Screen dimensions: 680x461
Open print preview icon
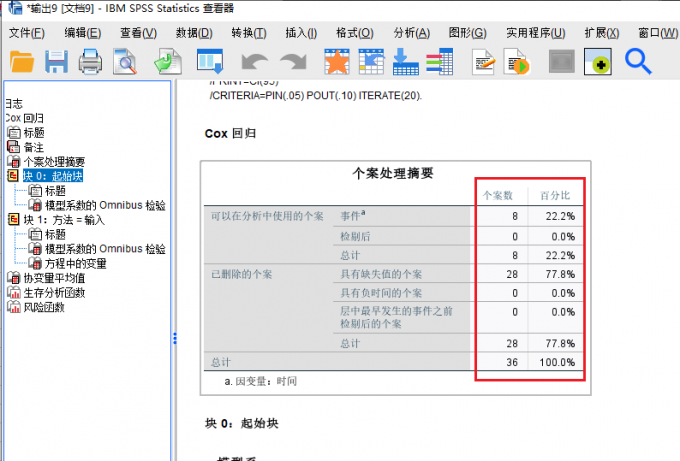pos(125,62)
